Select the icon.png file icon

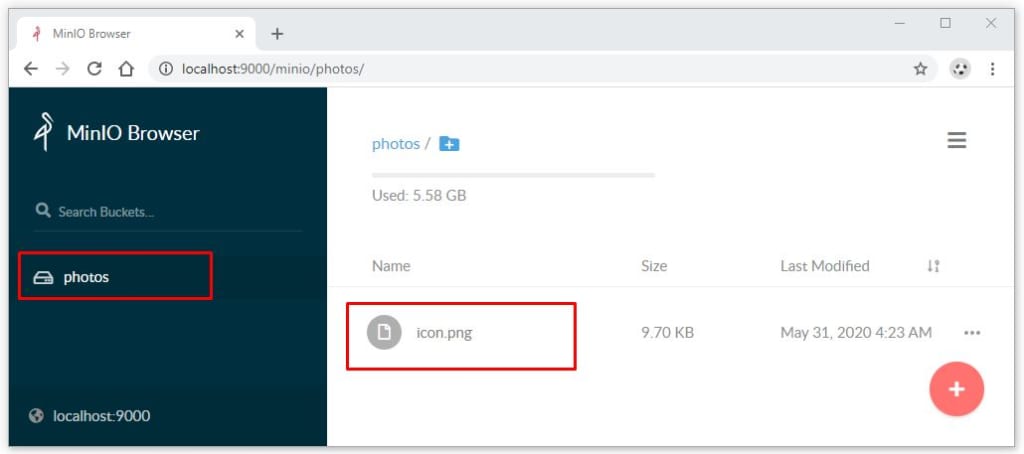(x=384, y=332)
